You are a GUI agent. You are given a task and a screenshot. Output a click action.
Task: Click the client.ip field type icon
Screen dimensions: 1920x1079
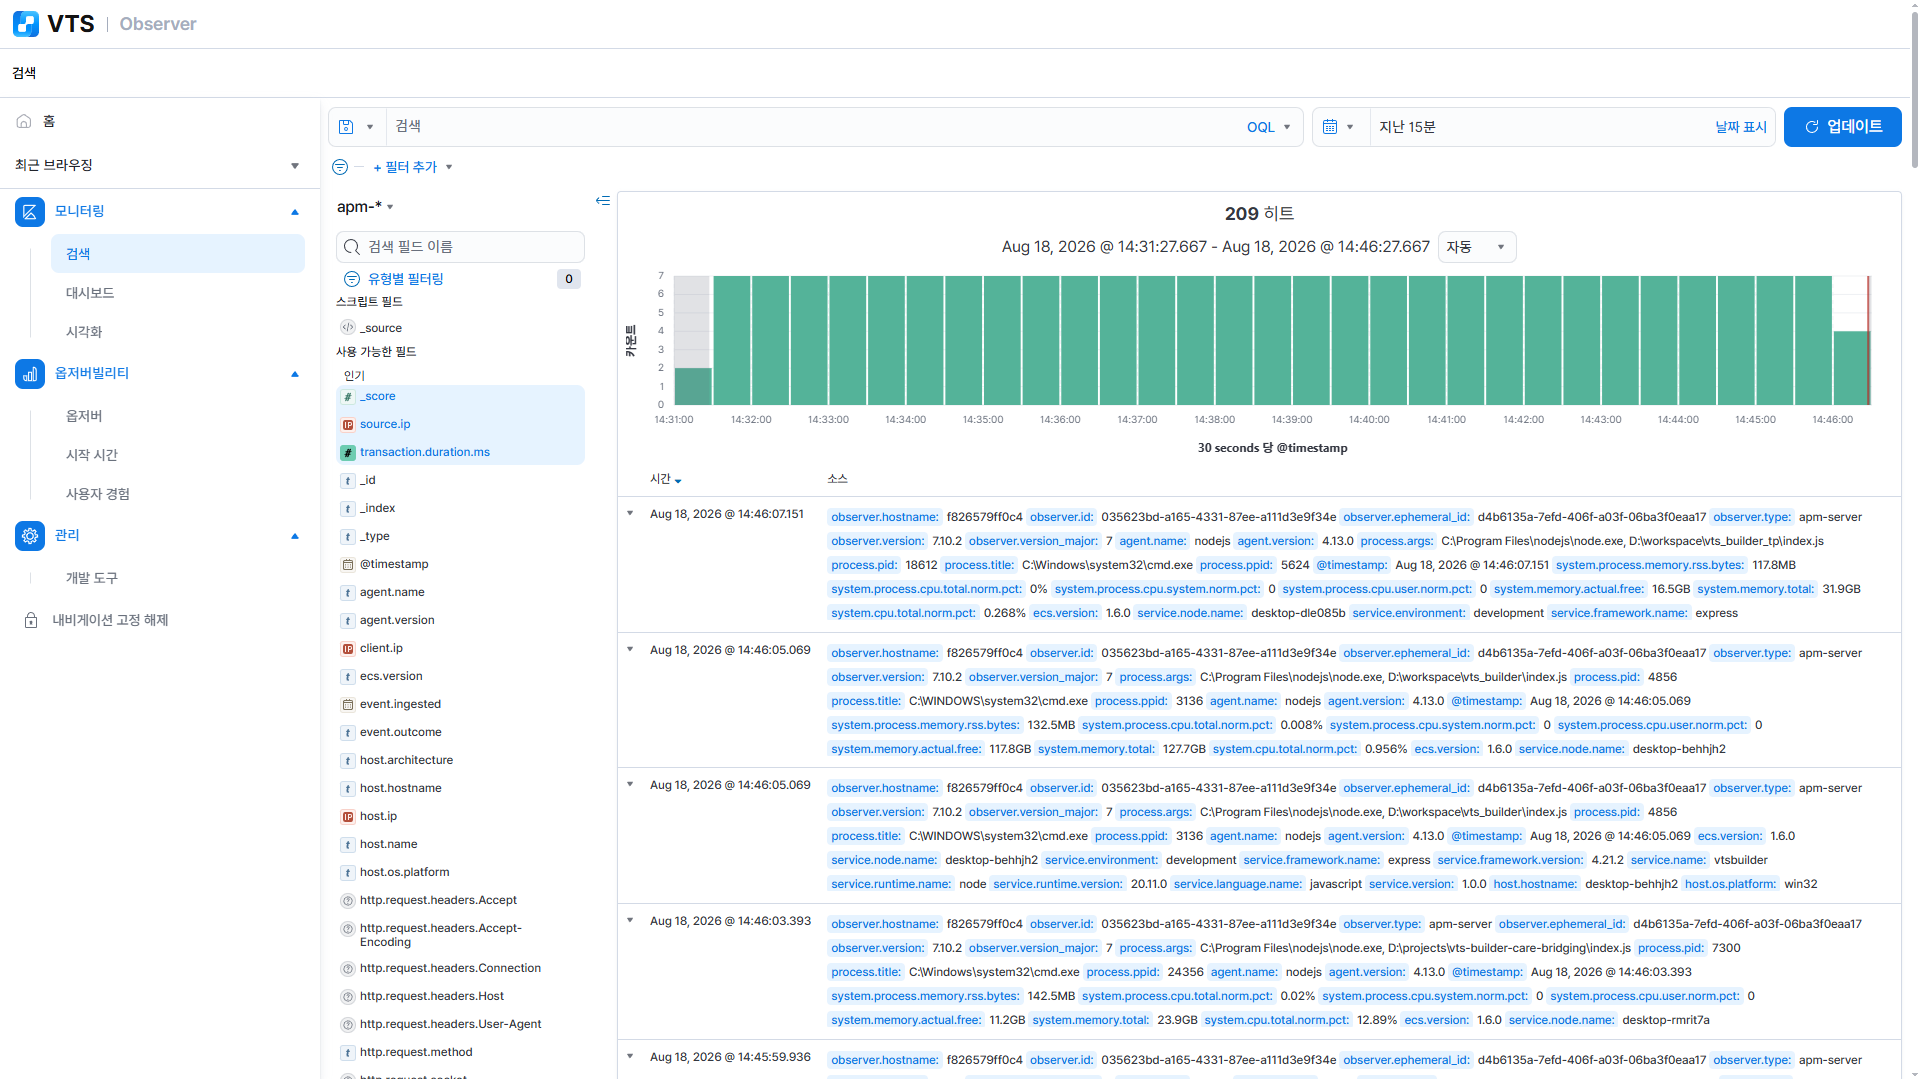(348, 649)
